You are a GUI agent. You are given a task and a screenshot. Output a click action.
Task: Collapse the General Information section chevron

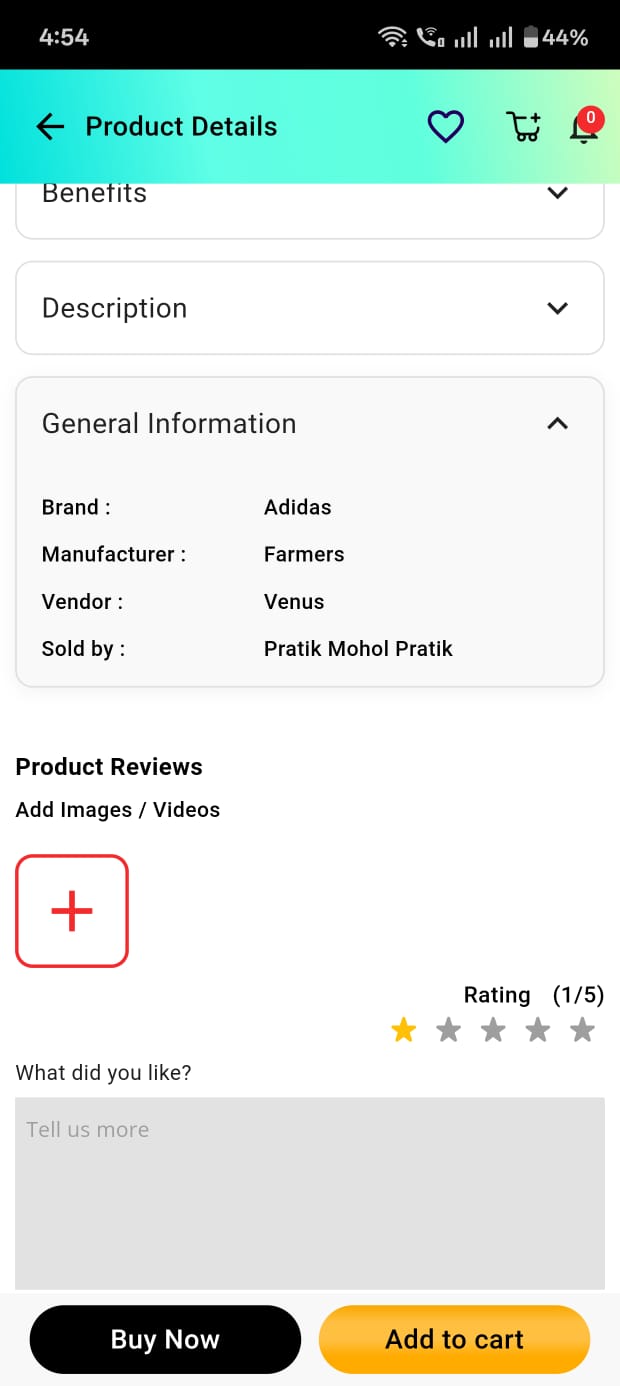click(x=558, y=424)
